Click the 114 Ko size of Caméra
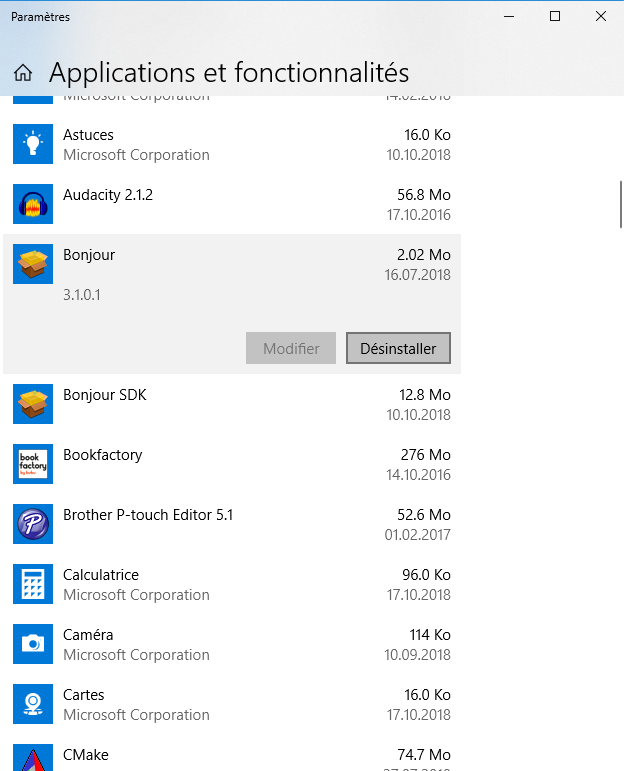This screenshot has width=624, height=771. pyautogui.click(x=430, y=635)
